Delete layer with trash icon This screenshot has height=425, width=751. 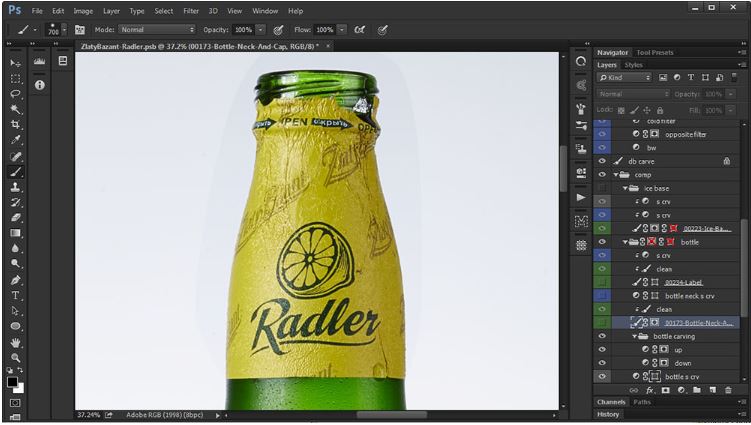click(728, 391)
